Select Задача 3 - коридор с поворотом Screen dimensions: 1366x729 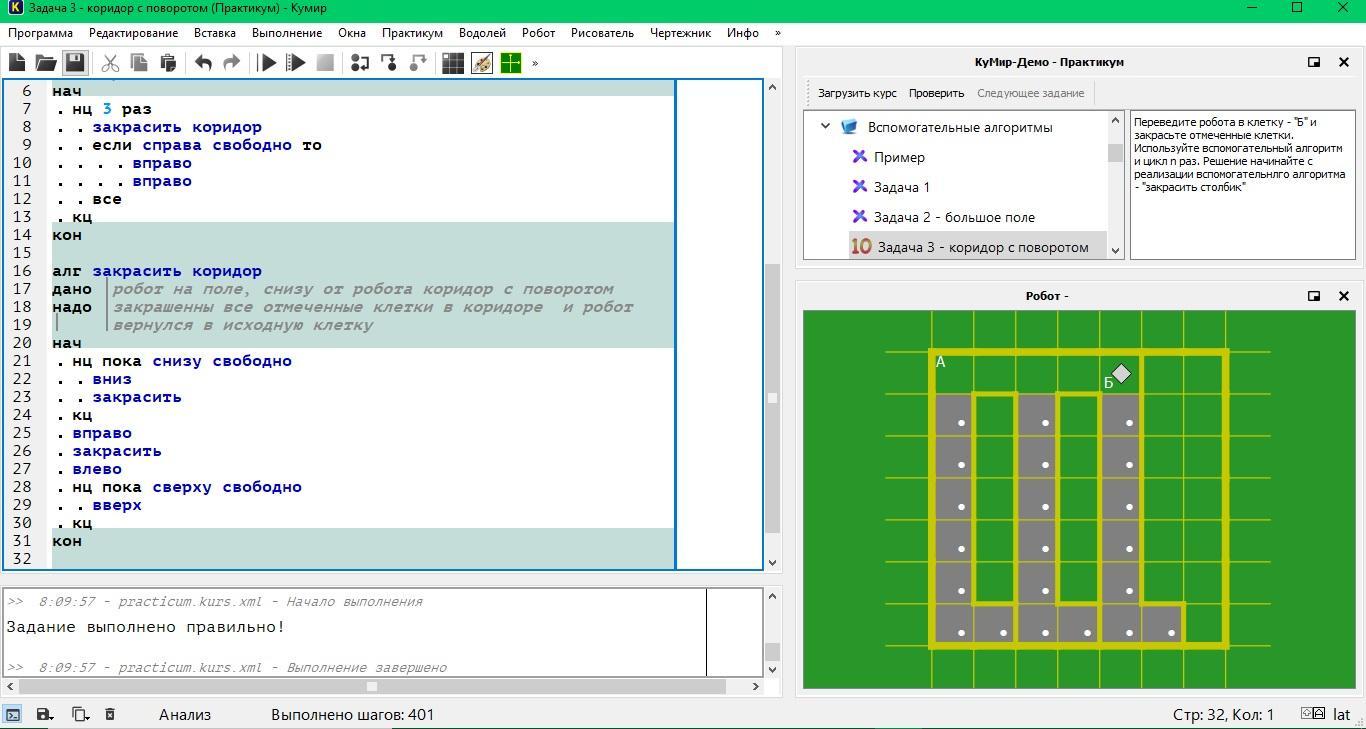(x=983, y=247)
